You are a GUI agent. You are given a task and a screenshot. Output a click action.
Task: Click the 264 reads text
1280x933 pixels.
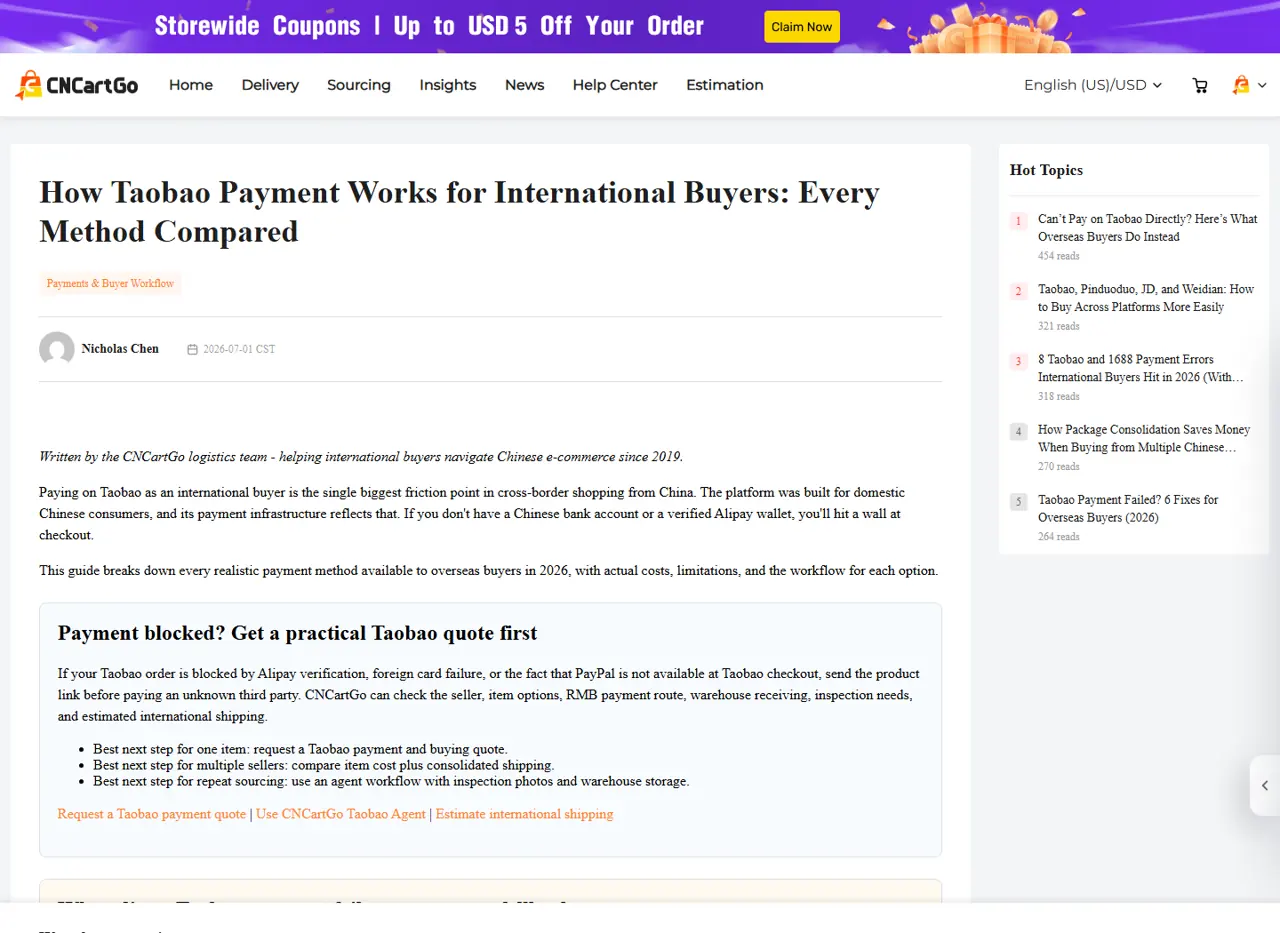pos(1059,536)
